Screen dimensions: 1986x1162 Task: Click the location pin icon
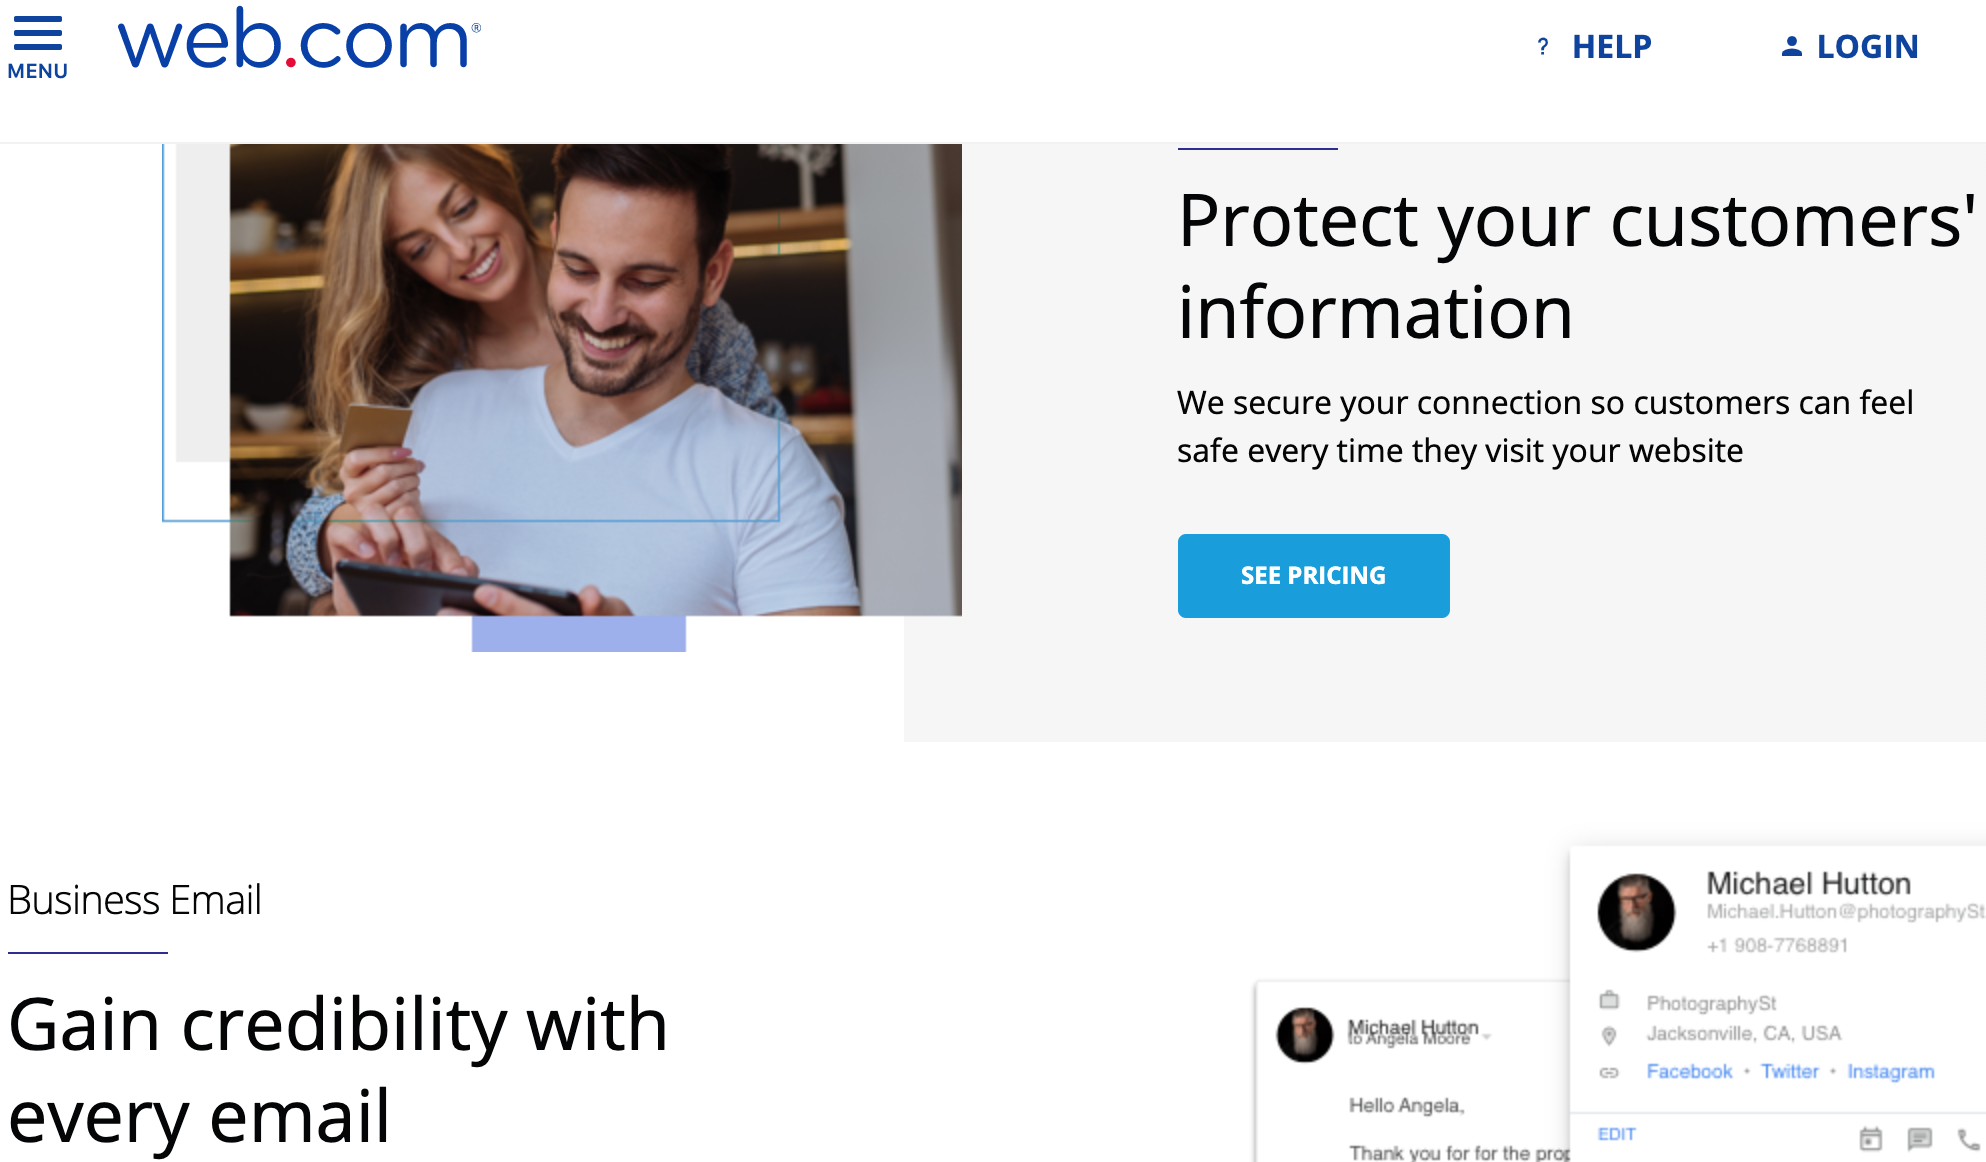1609,1035
